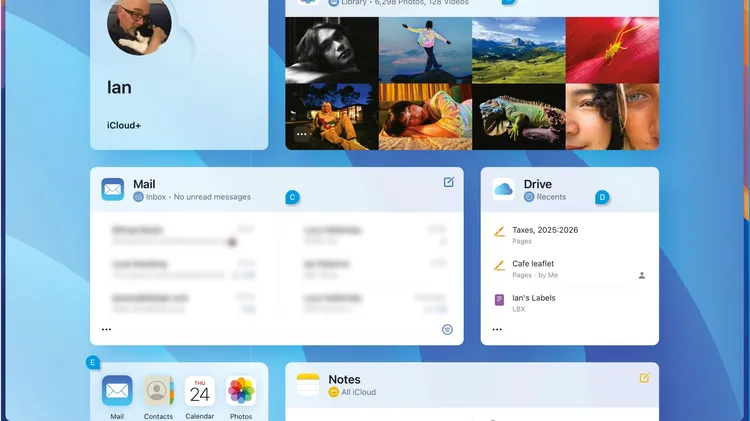Open the Photos app icon
The image size is (750, 421).
coord(241,390)
